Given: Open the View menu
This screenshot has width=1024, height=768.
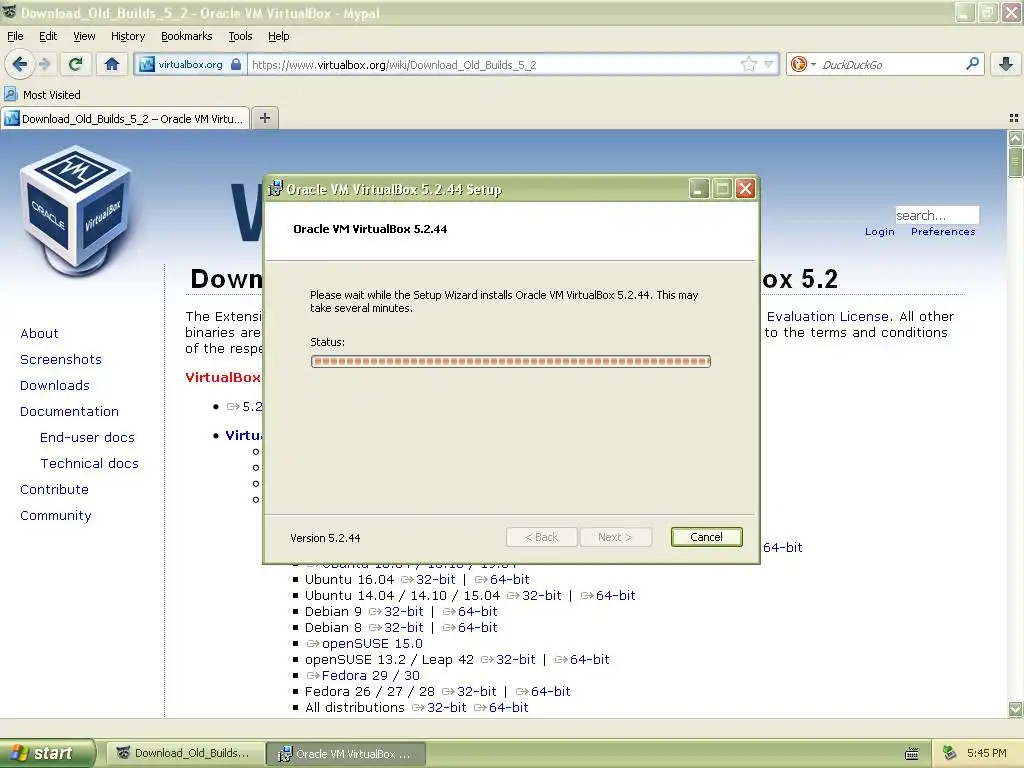Looking at the screenshot, I should tap(84, 36).
